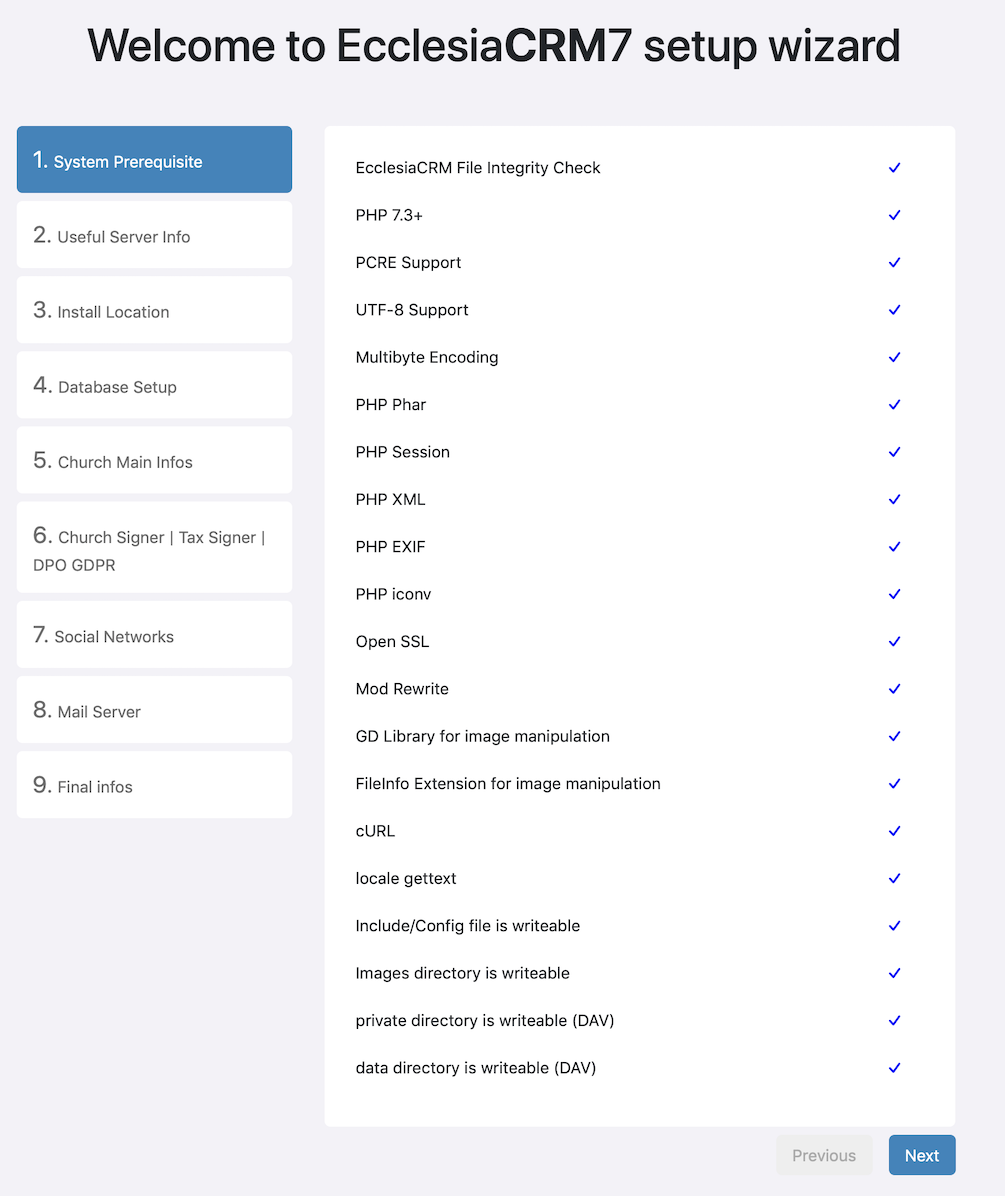Click the Open SSL checkmark

[894, 641]
